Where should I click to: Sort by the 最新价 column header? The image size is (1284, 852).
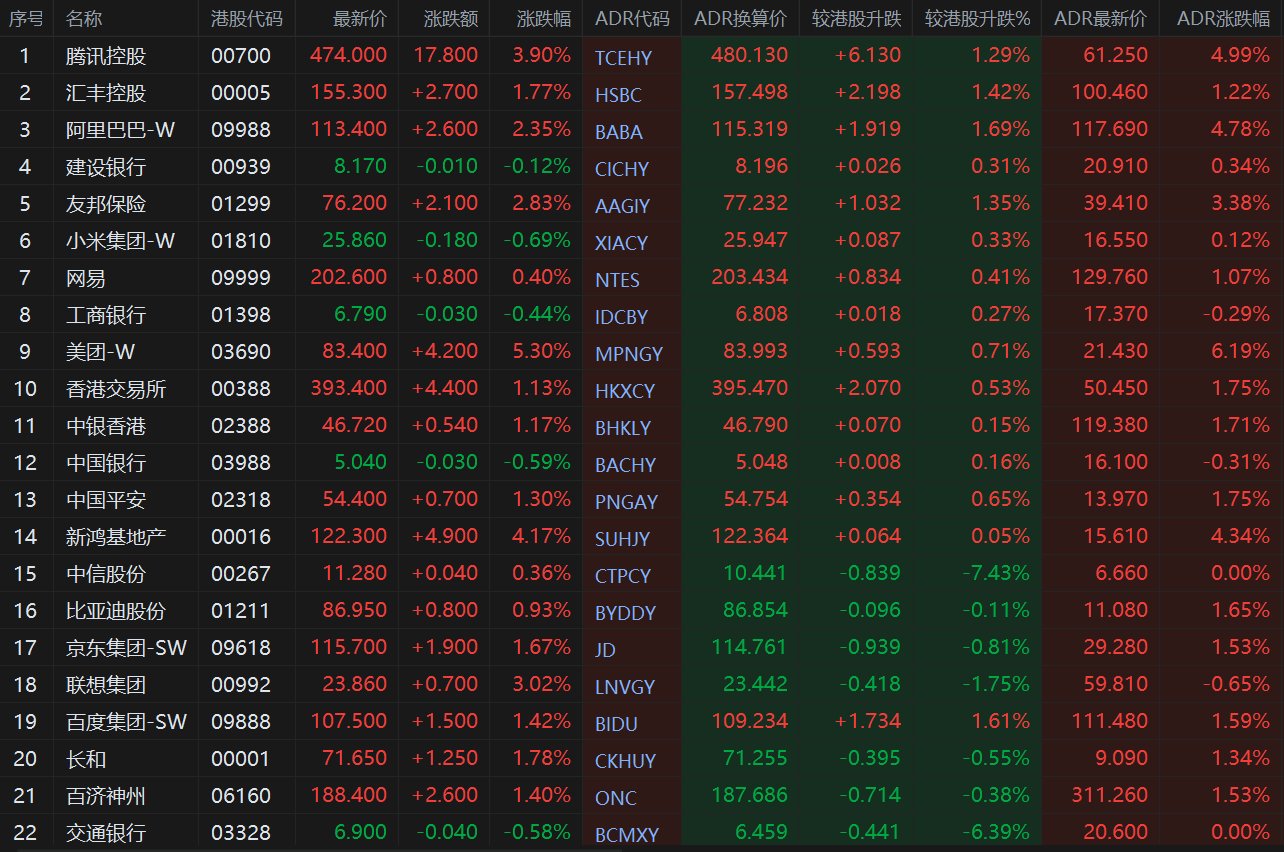tap(360, 19)
